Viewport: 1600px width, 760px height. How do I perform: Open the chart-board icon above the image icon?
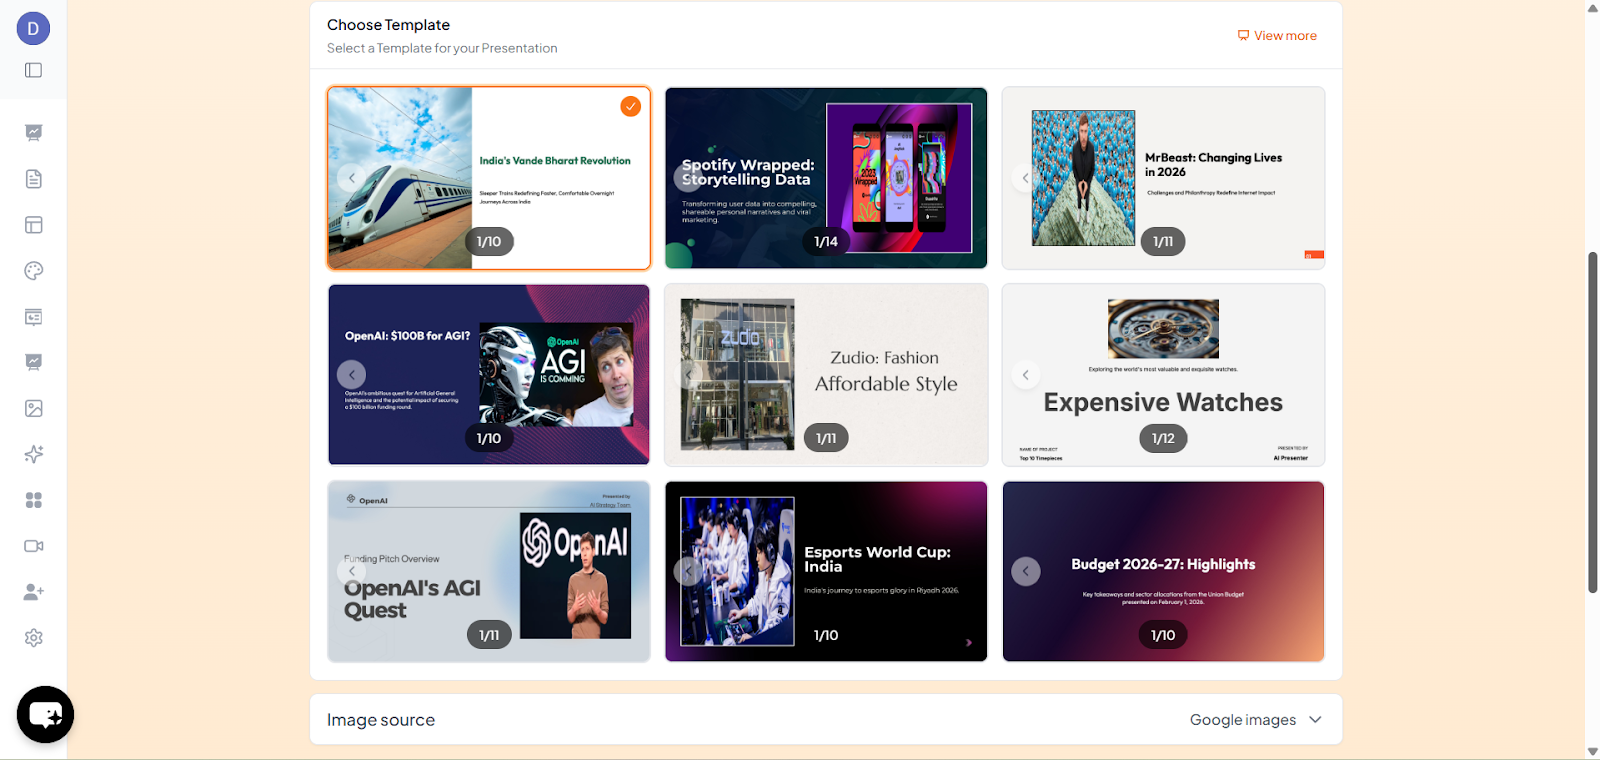point(33,362)
